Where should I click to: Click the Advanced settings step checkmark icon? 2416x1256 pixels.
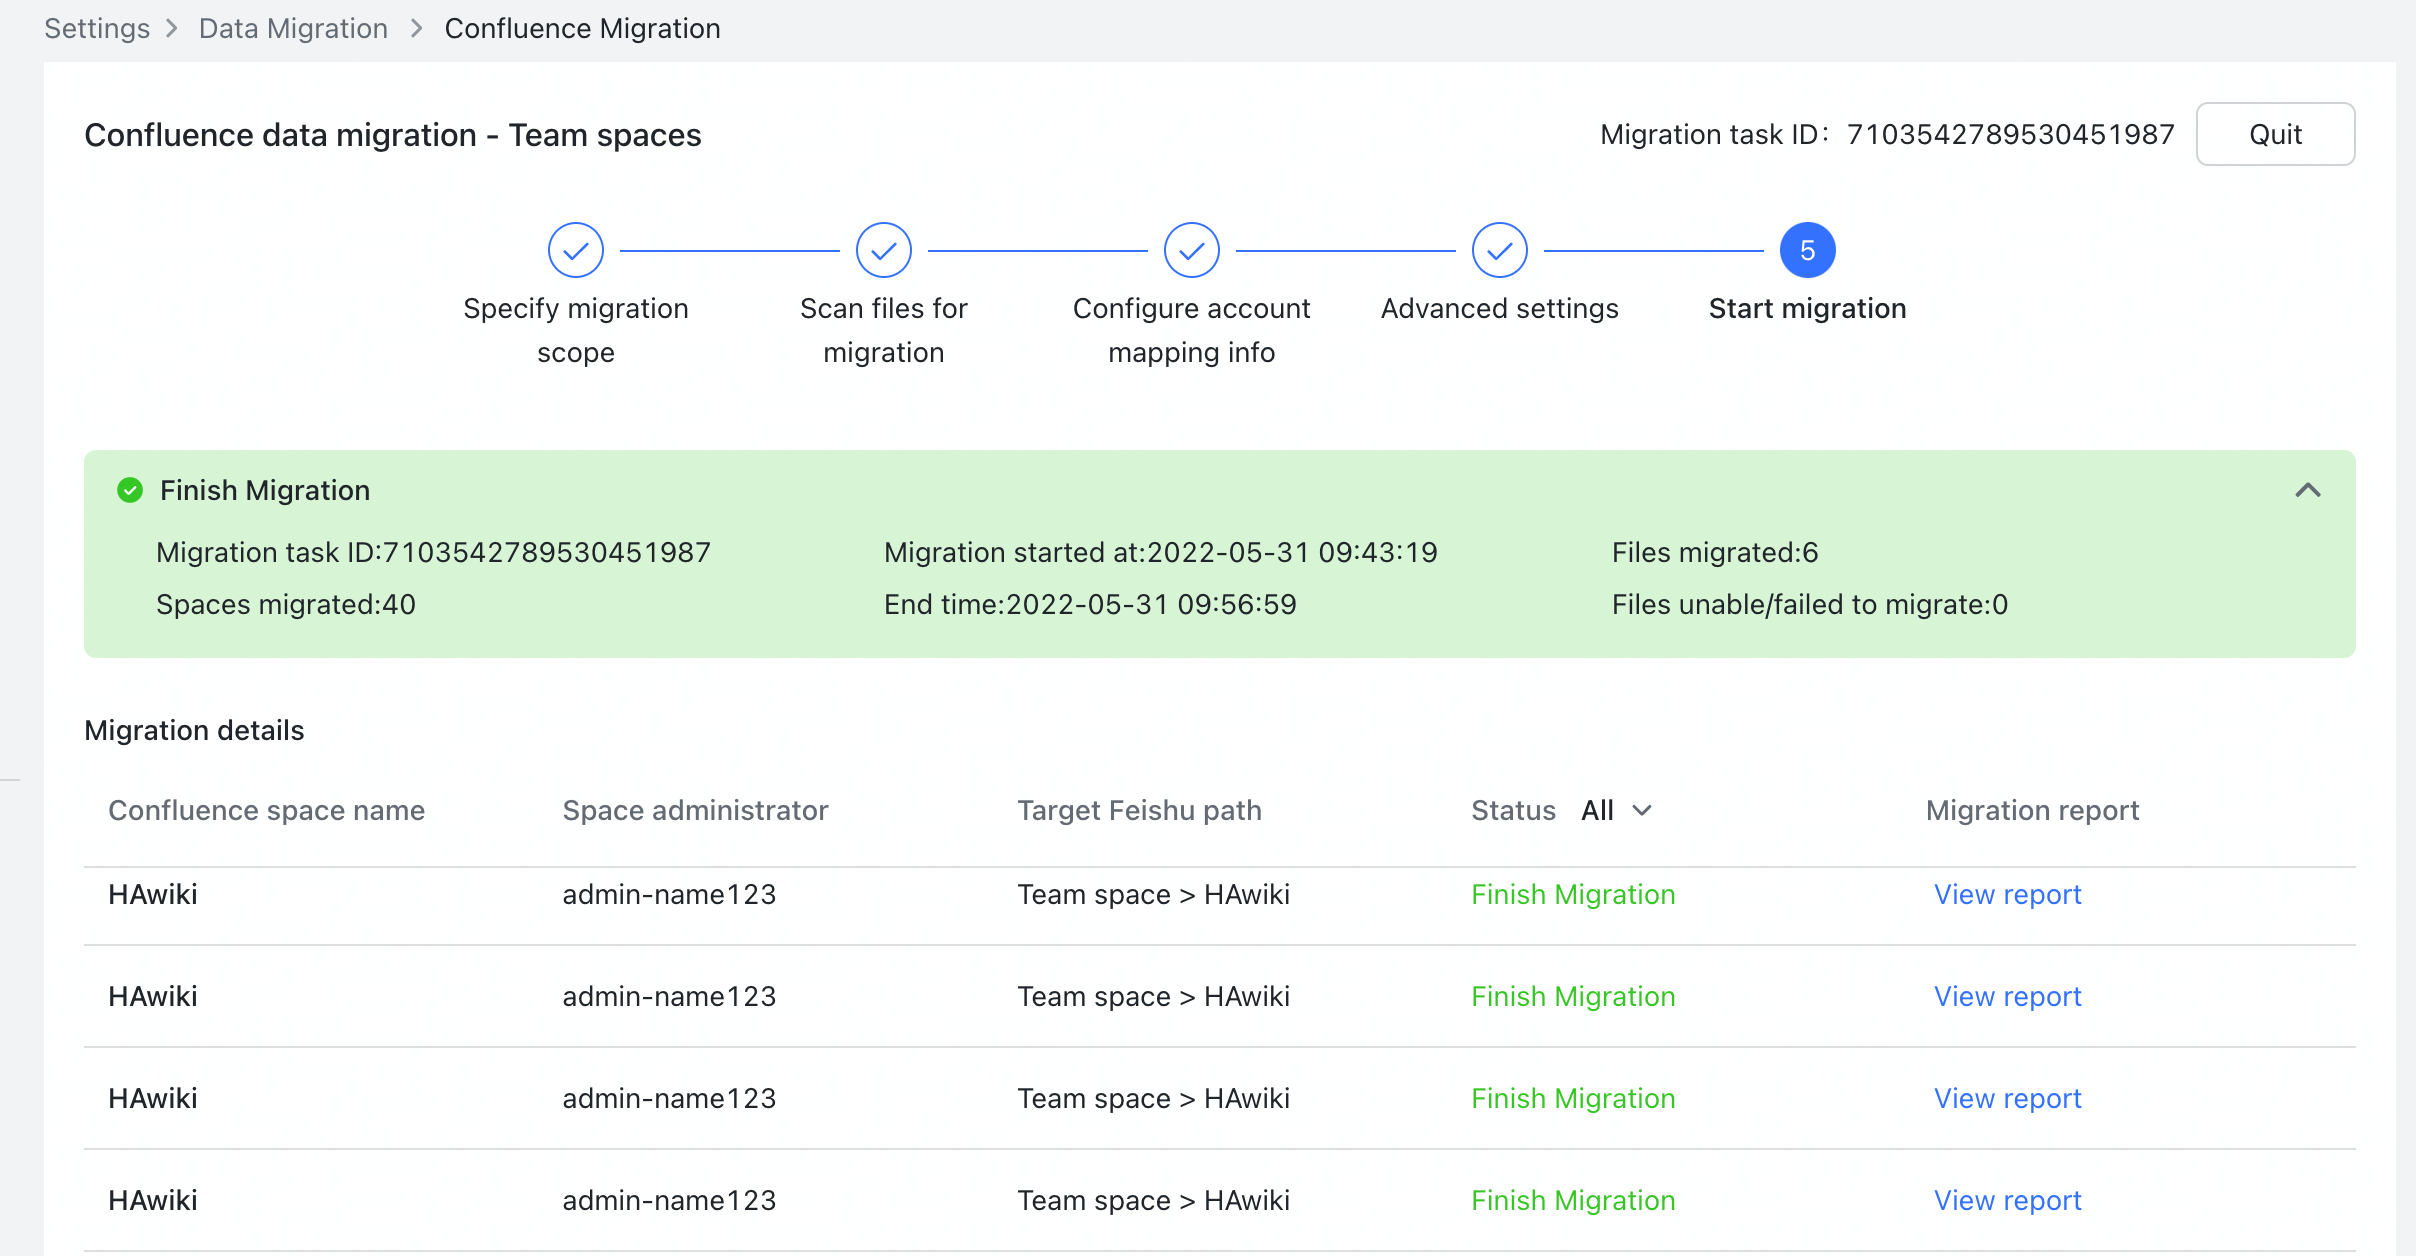(1499, 250)
